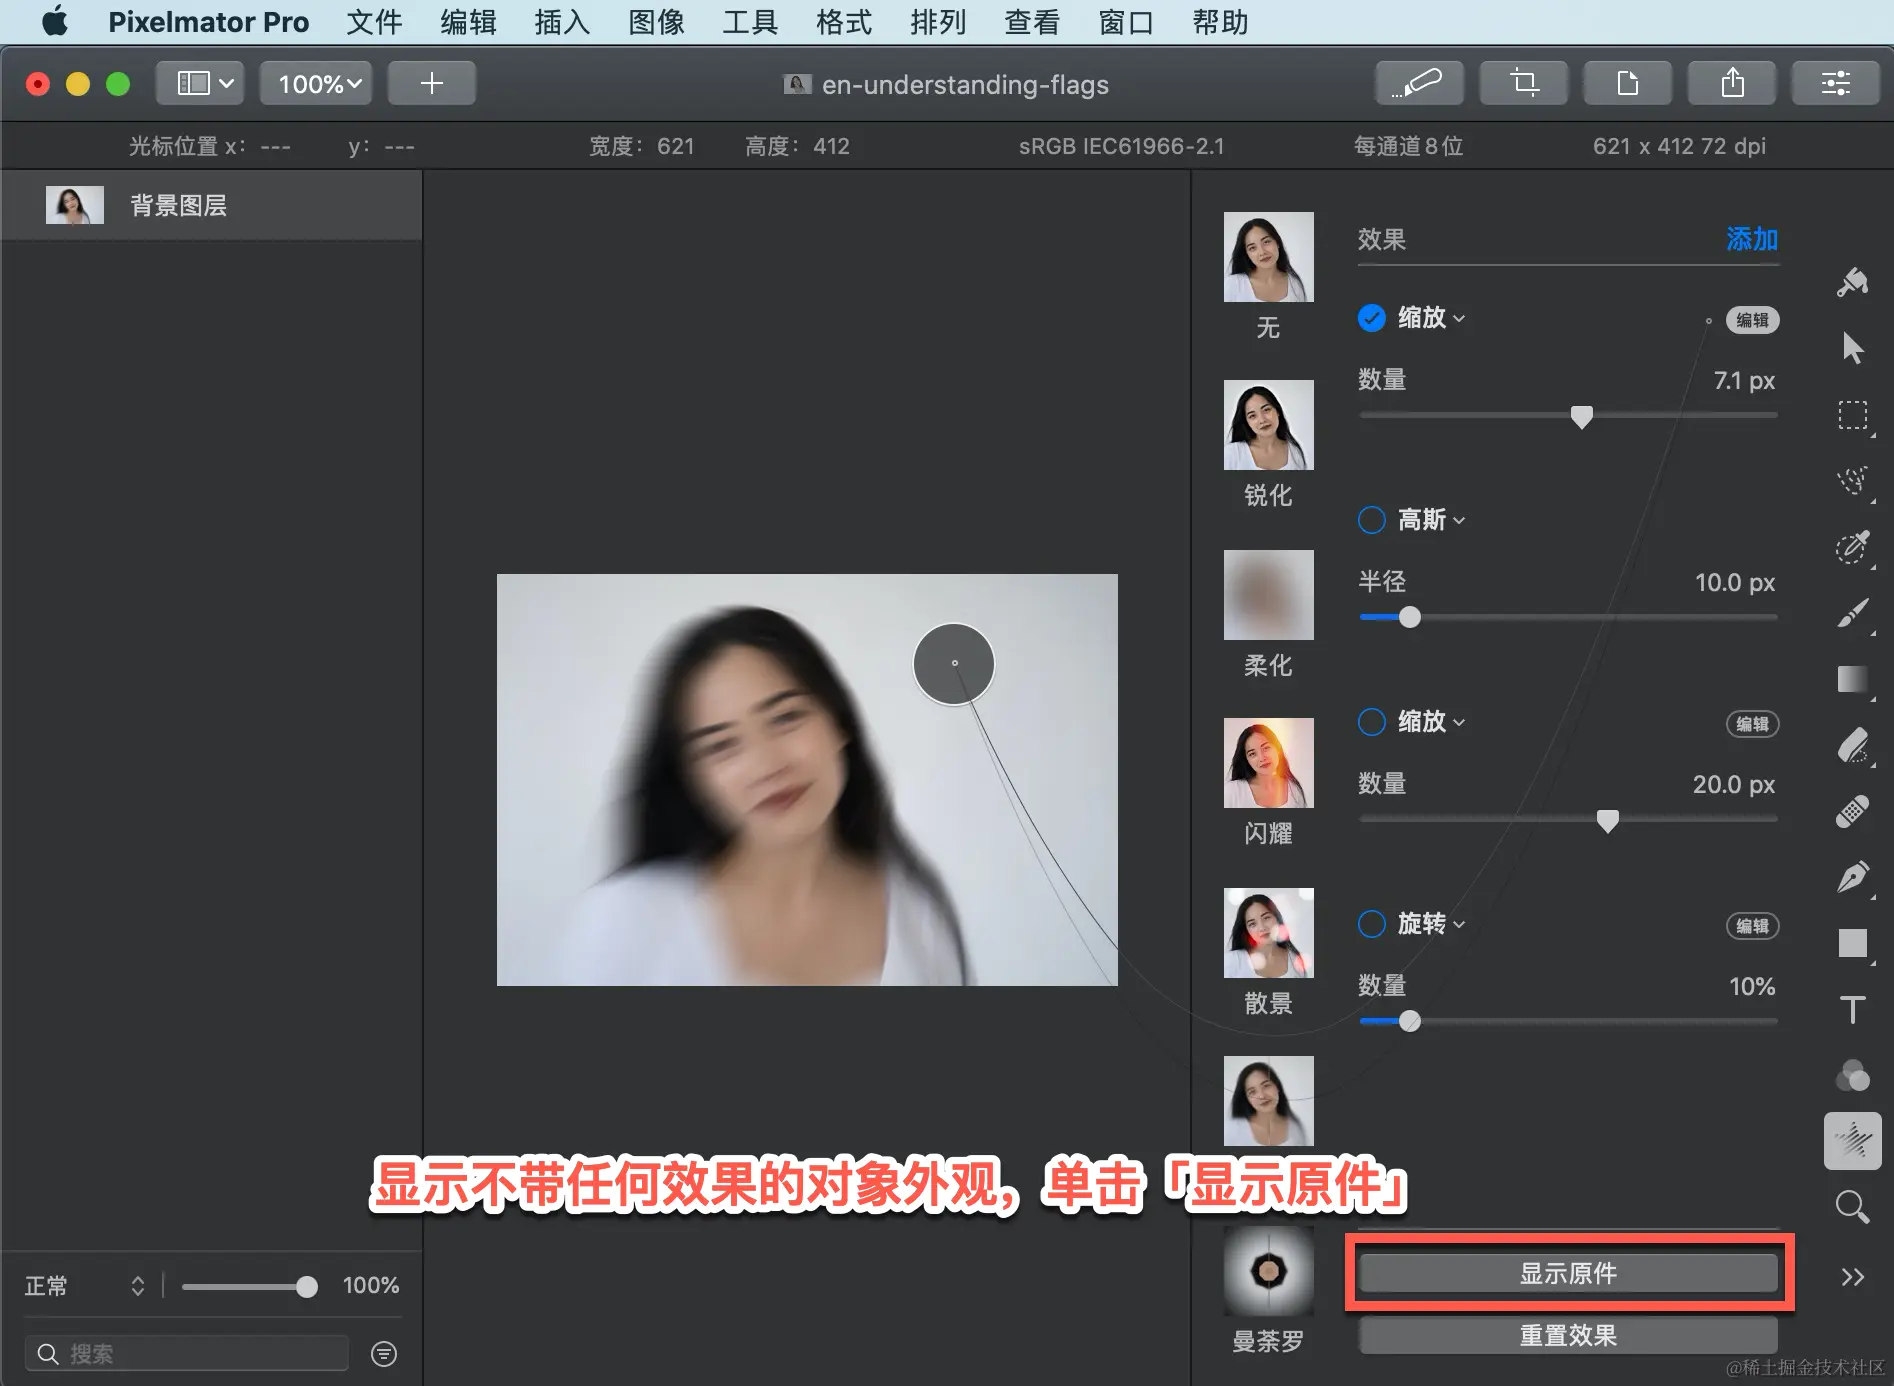
Task: Open the 排列 menu
Action: pyautogui.click(x=938, y=21)
